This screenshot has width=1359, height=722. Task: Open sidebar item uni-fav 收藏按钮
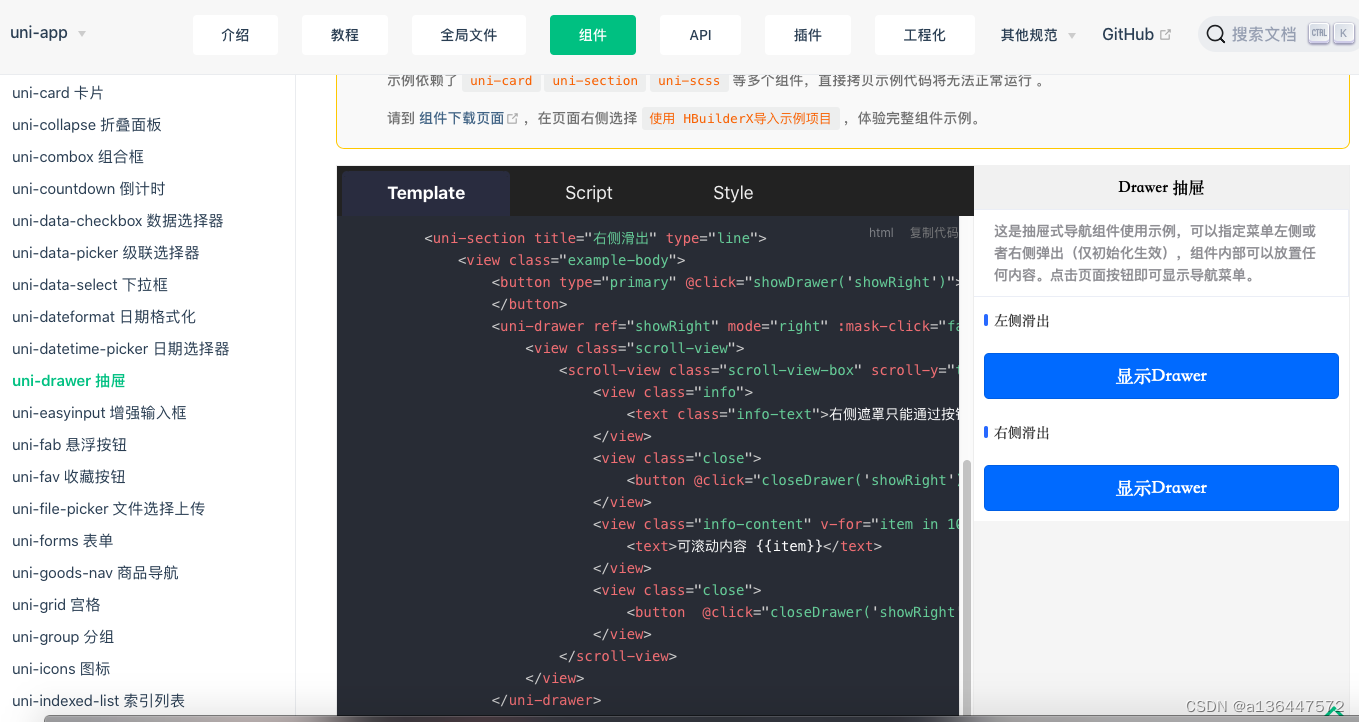[69, 477]
